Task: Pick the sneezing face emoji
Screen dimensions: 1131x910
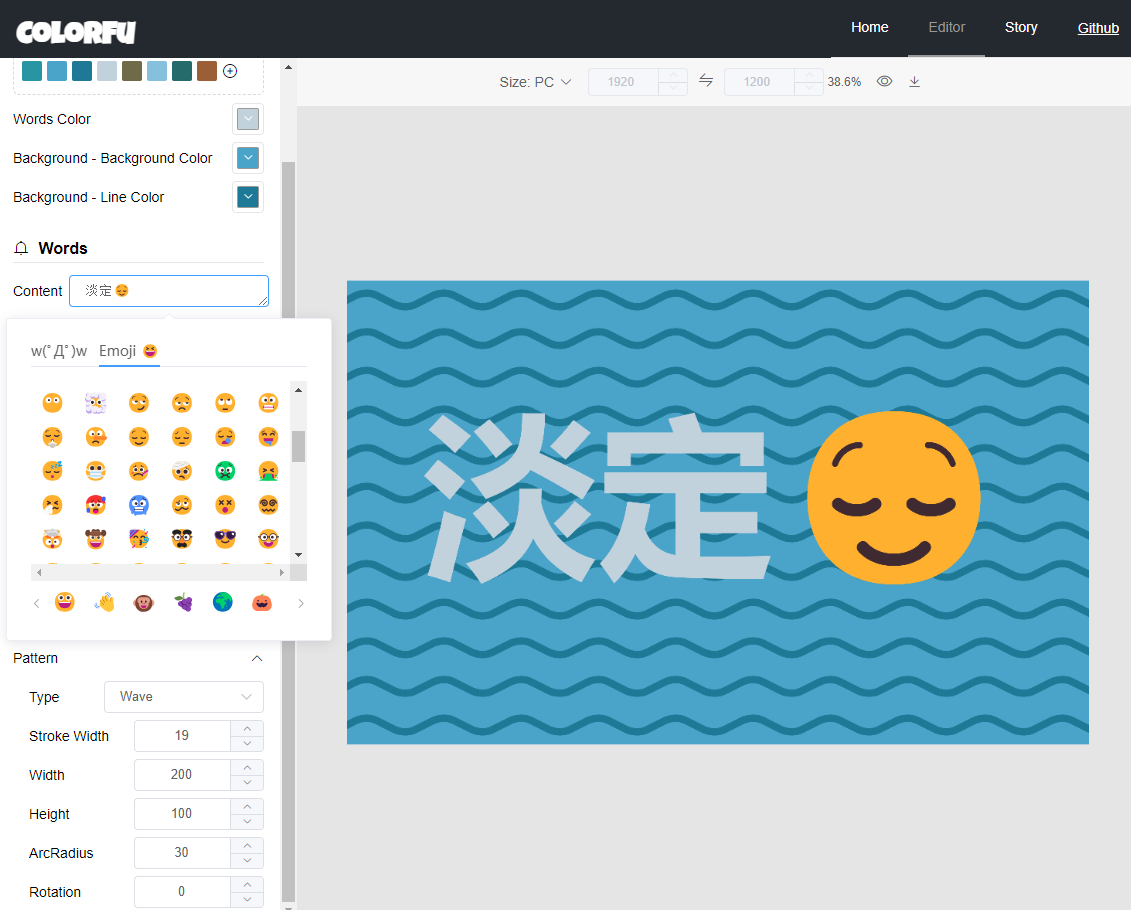Action: pos(52,505)
